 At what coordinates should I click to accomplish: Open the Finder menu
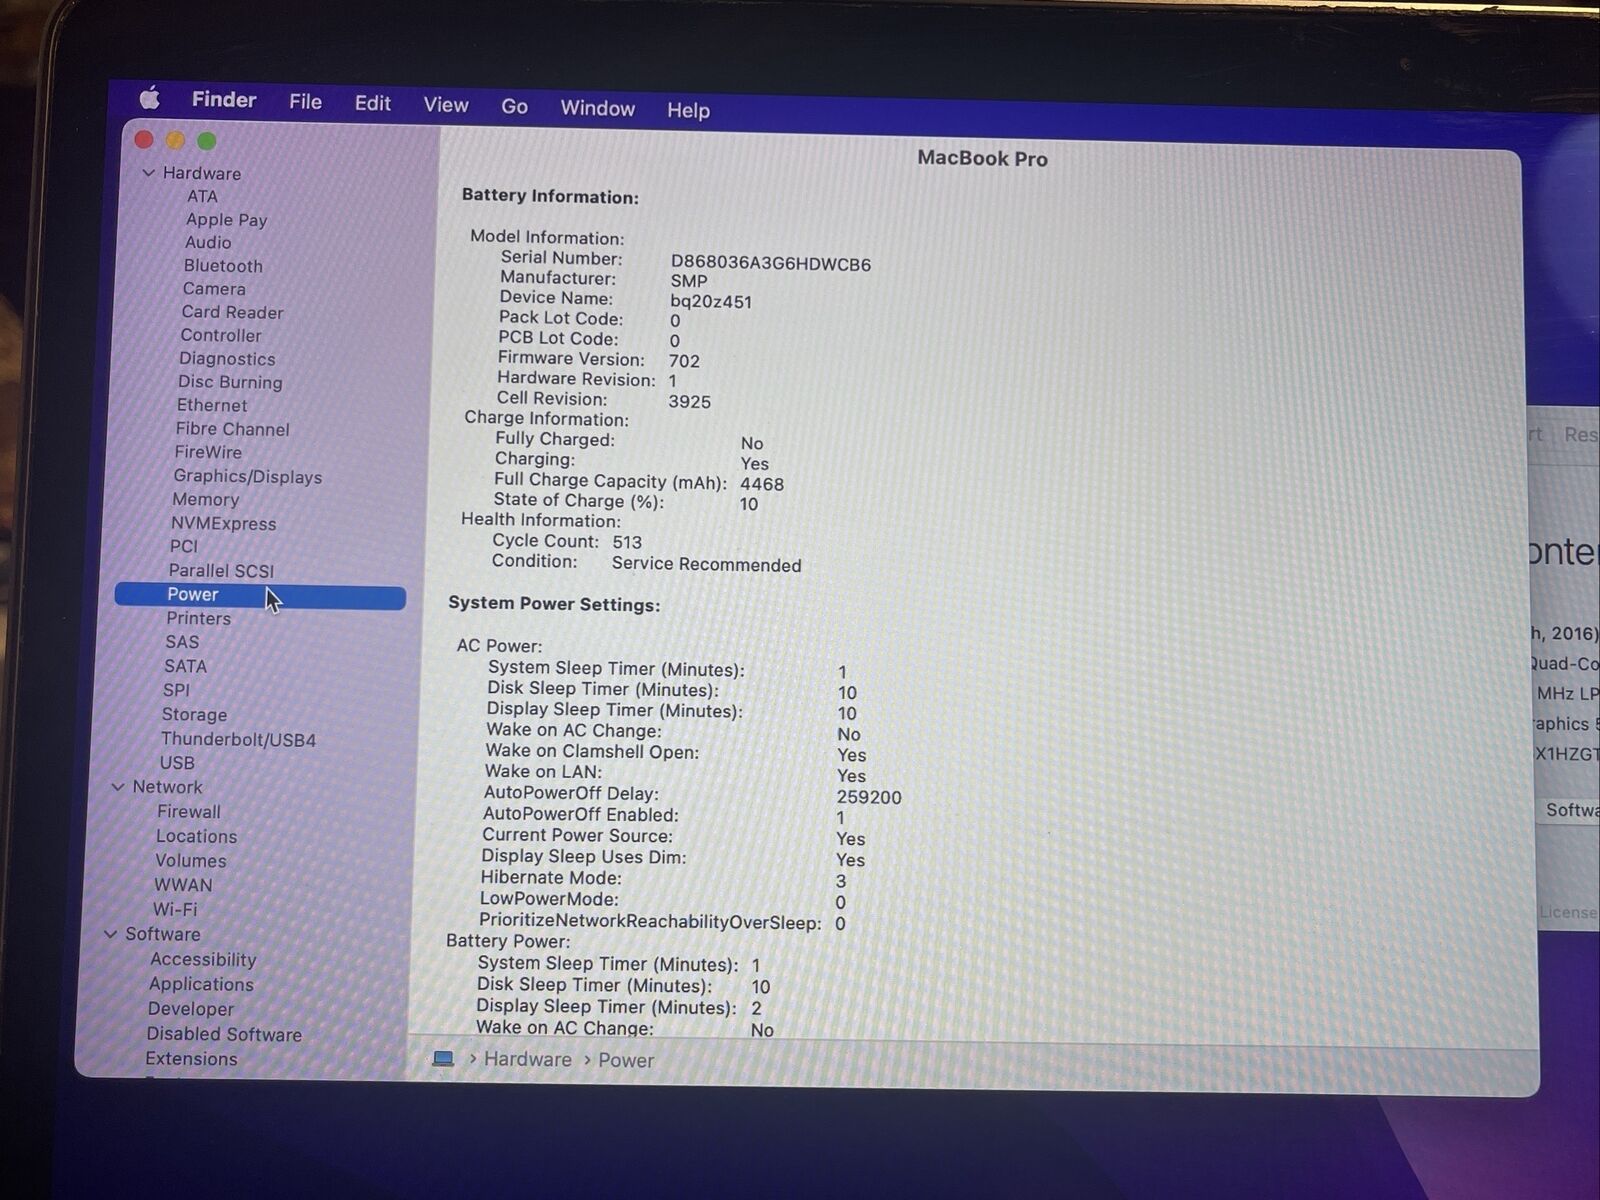pyautogui.click(x=224, y=99)
